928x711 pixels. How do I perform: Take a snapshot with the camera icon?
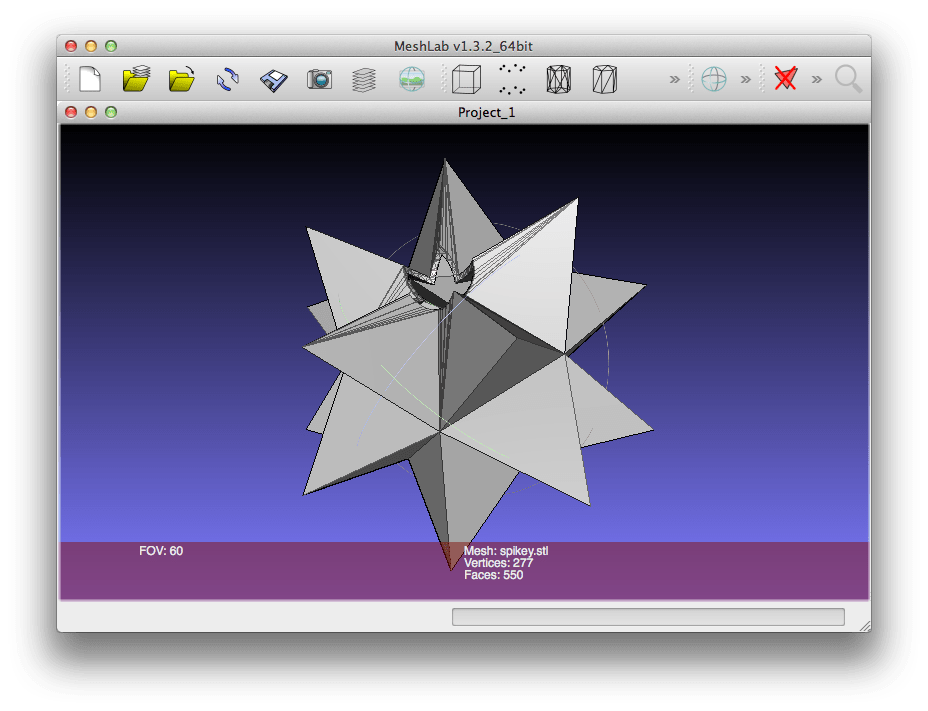tap(319, 79)
